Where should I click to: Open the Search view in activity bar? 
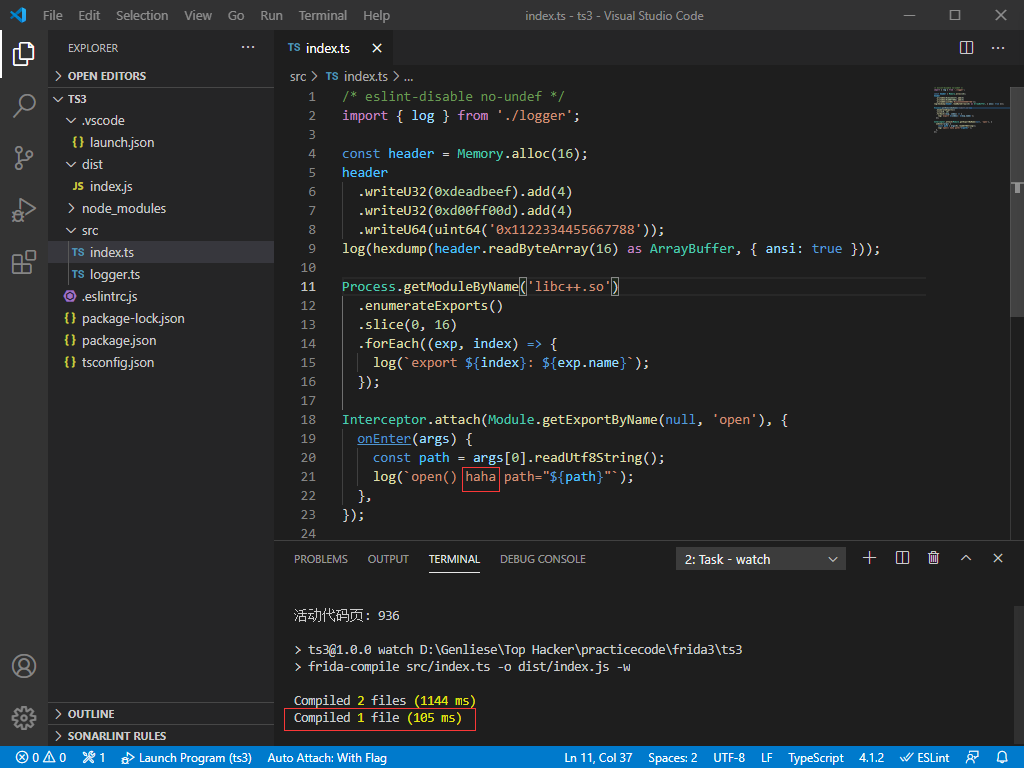click(x=24, y=106)
